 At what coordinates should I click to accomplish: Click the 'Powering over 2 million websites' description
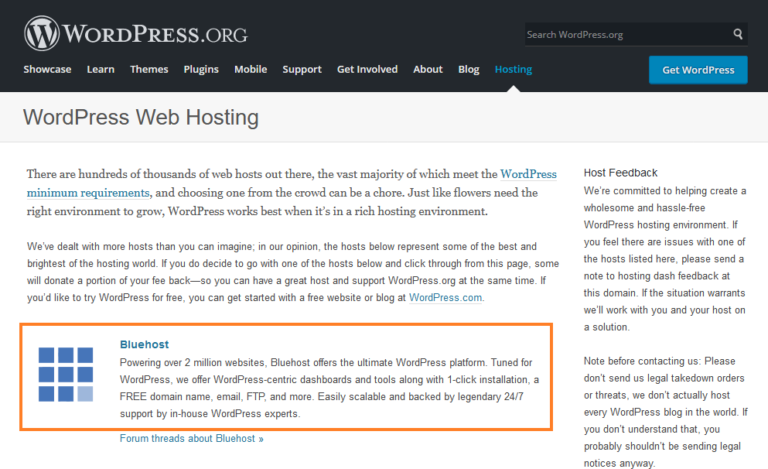tap(329, 388)
